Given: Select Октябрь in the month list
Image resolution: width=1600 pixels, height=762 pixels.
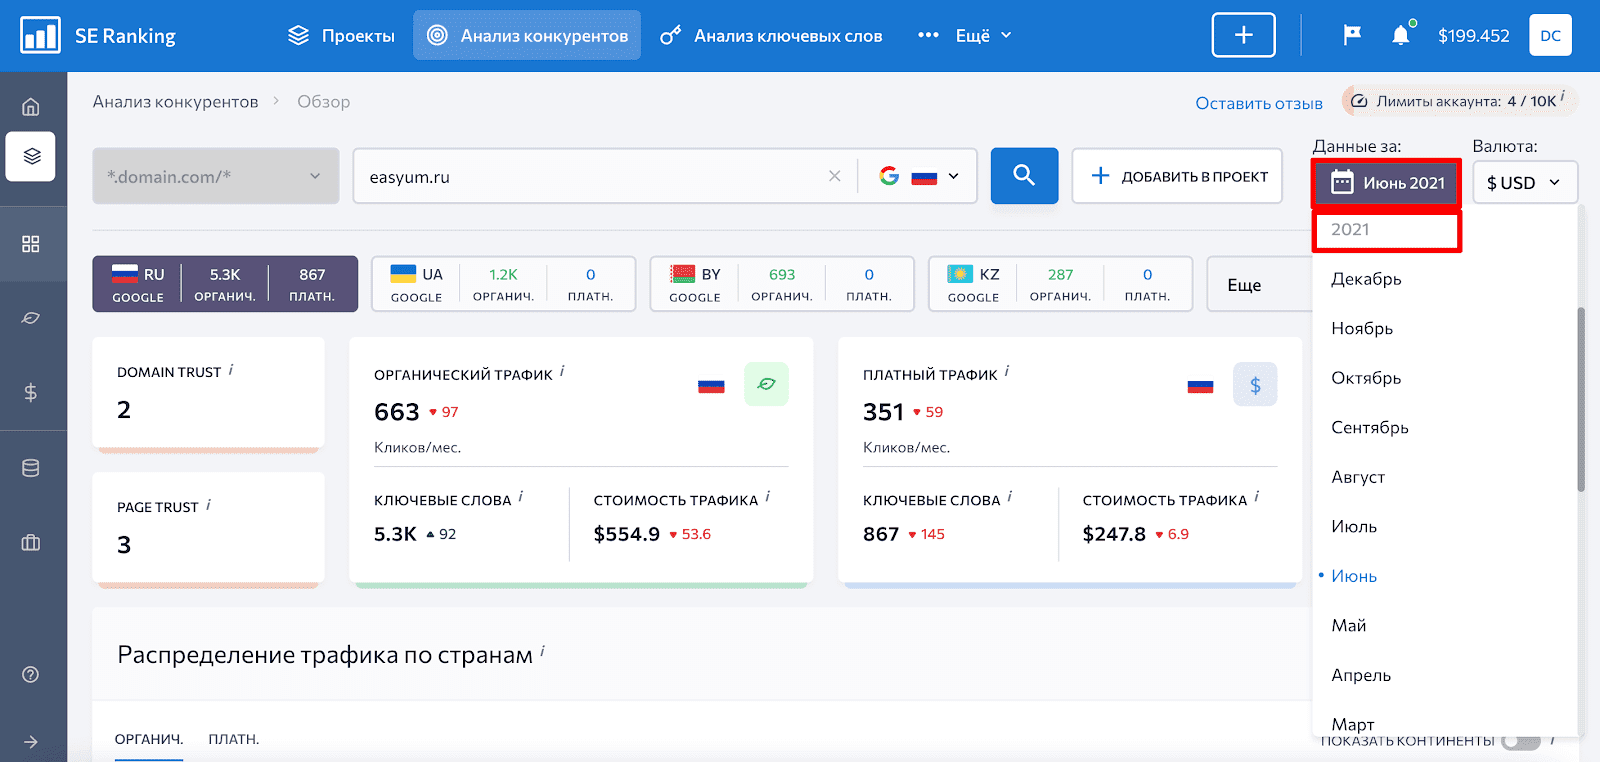Looking at the screenshot, I should click(1366, 378).
